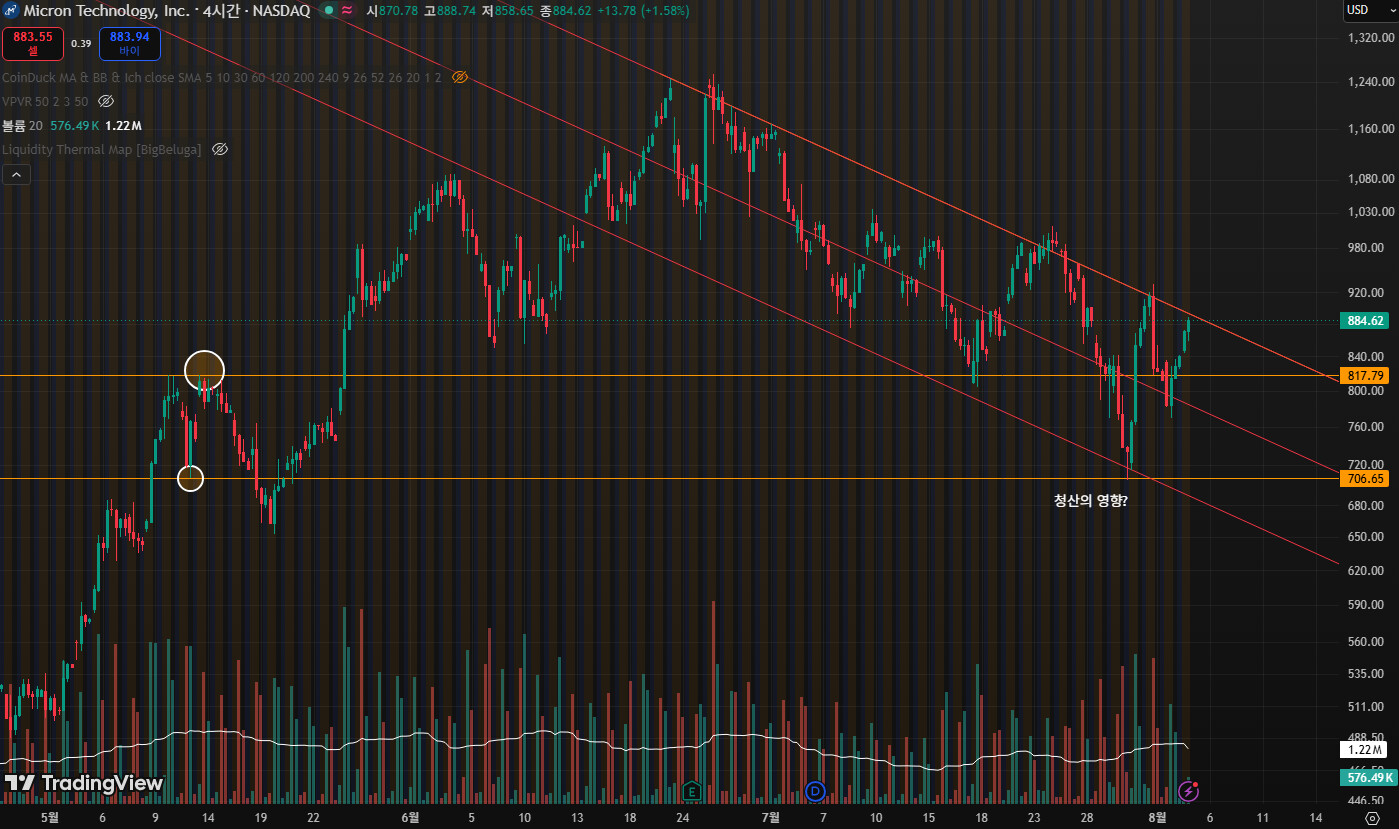The image size is (1399, 829).
Task: Click the 620.00 price axis label
Action: point(1366,570)
